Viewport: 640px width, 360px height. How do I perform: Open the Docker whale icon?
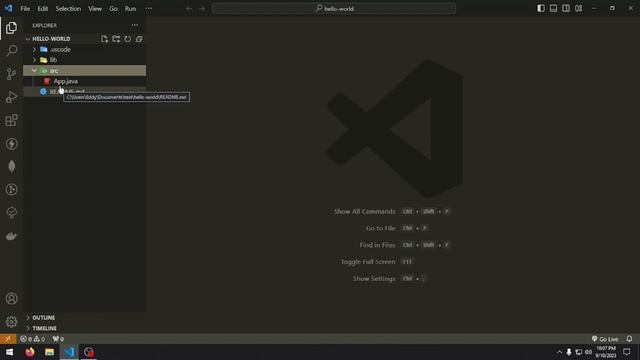click(11, 236)
